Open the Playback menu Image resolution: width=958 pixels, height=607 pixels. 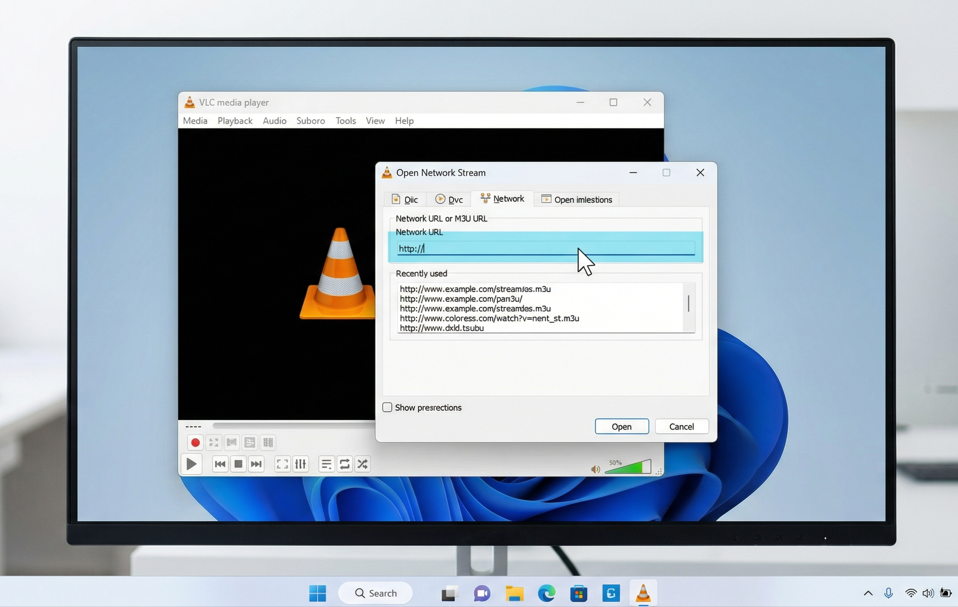[235, 121]
